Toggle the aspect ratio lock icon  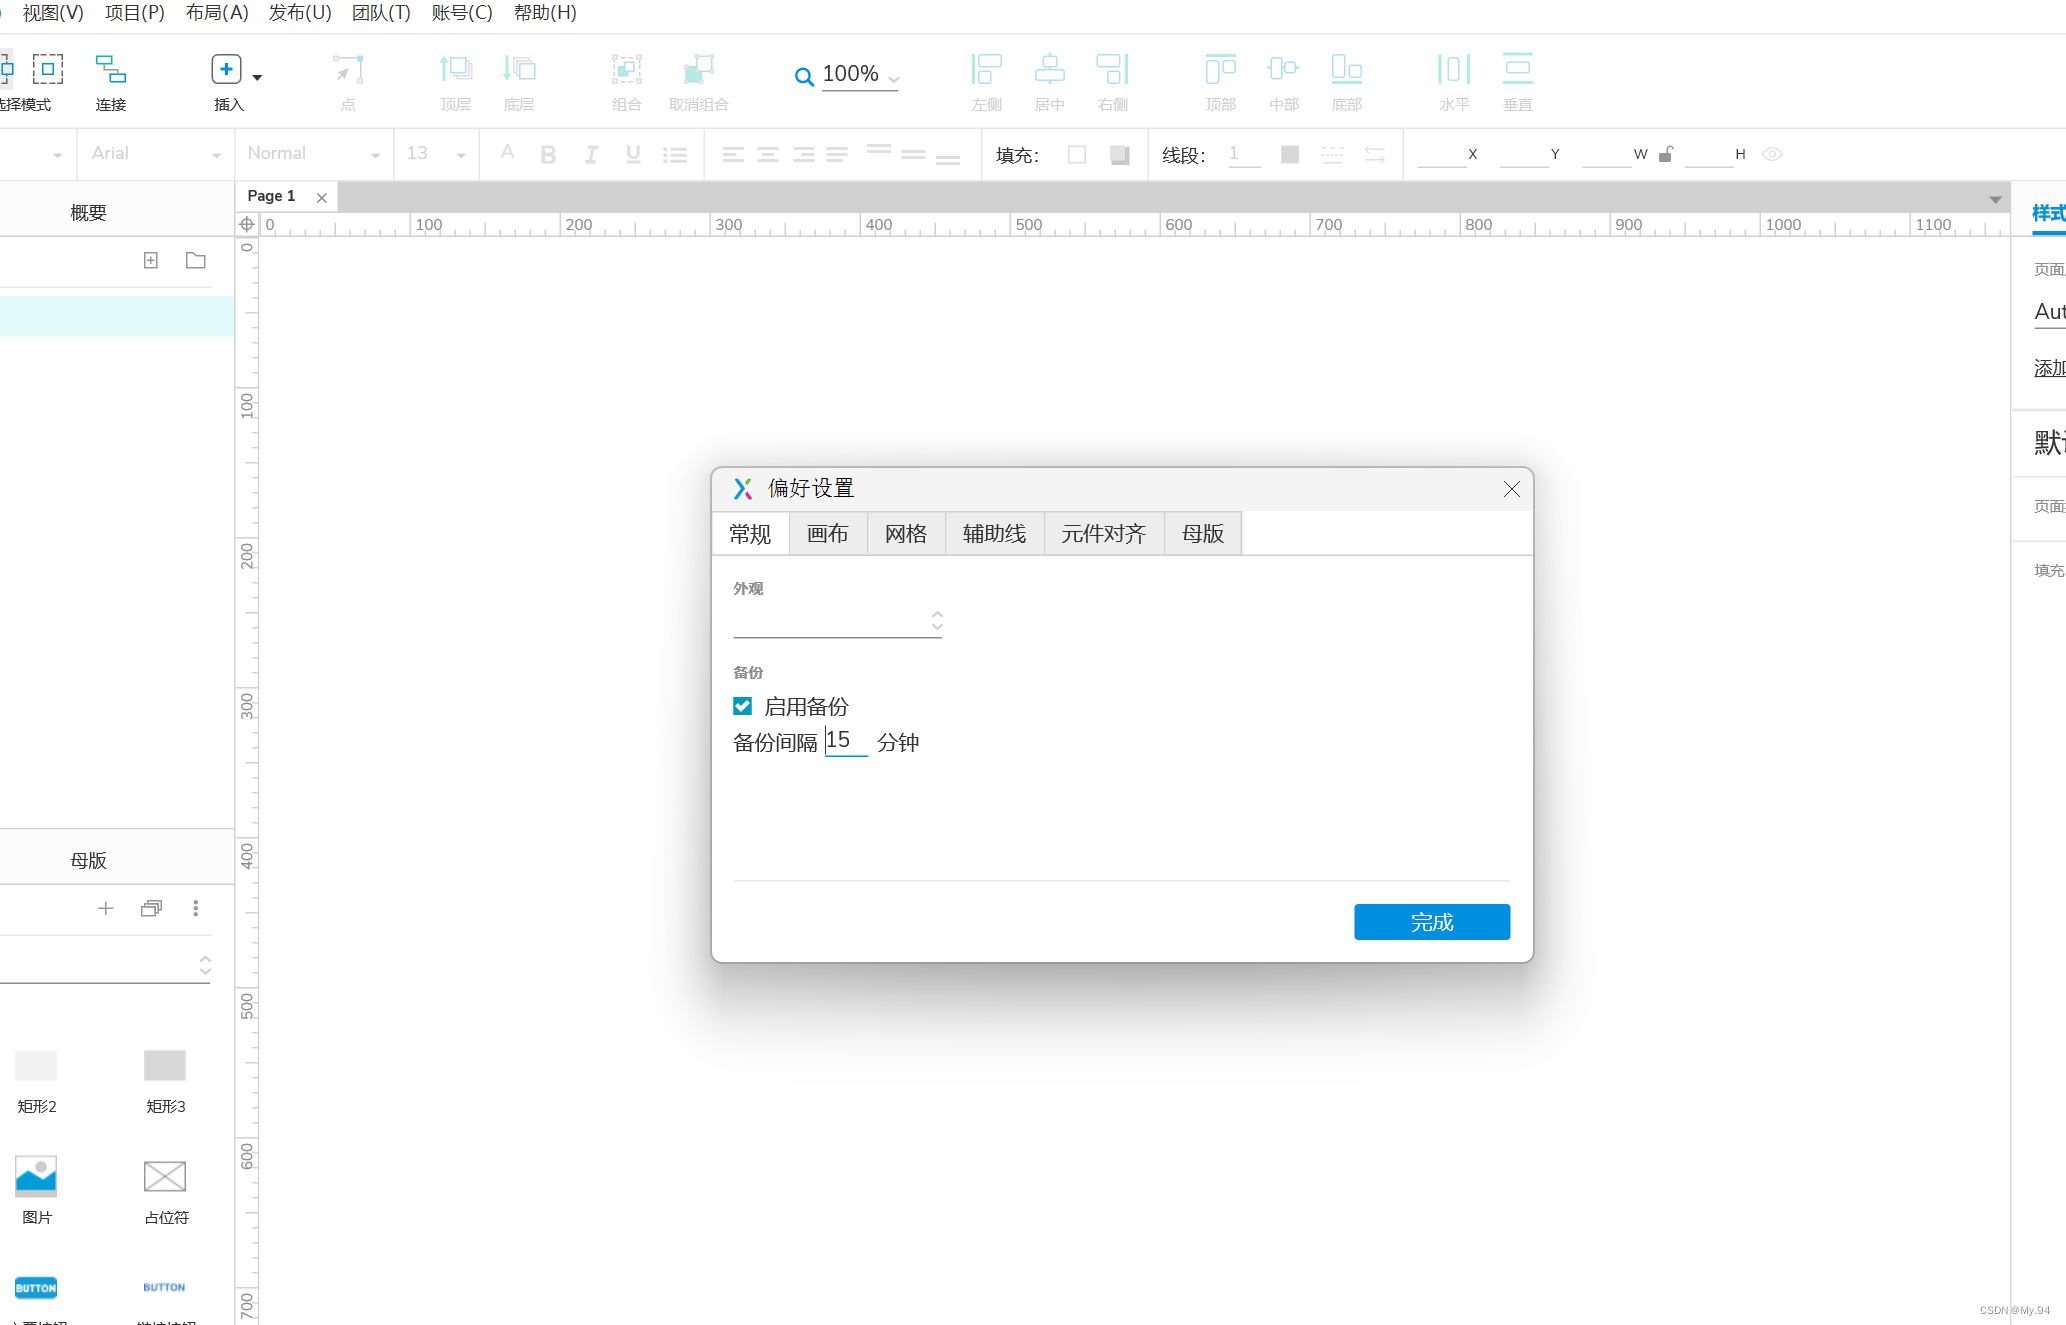point(1666,154)
